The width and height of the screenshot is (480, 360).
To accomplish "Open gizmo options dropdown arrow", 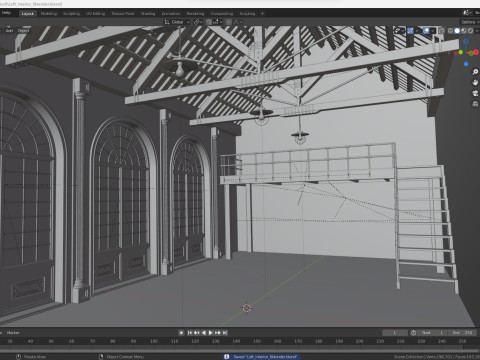I will coord(417,31).
